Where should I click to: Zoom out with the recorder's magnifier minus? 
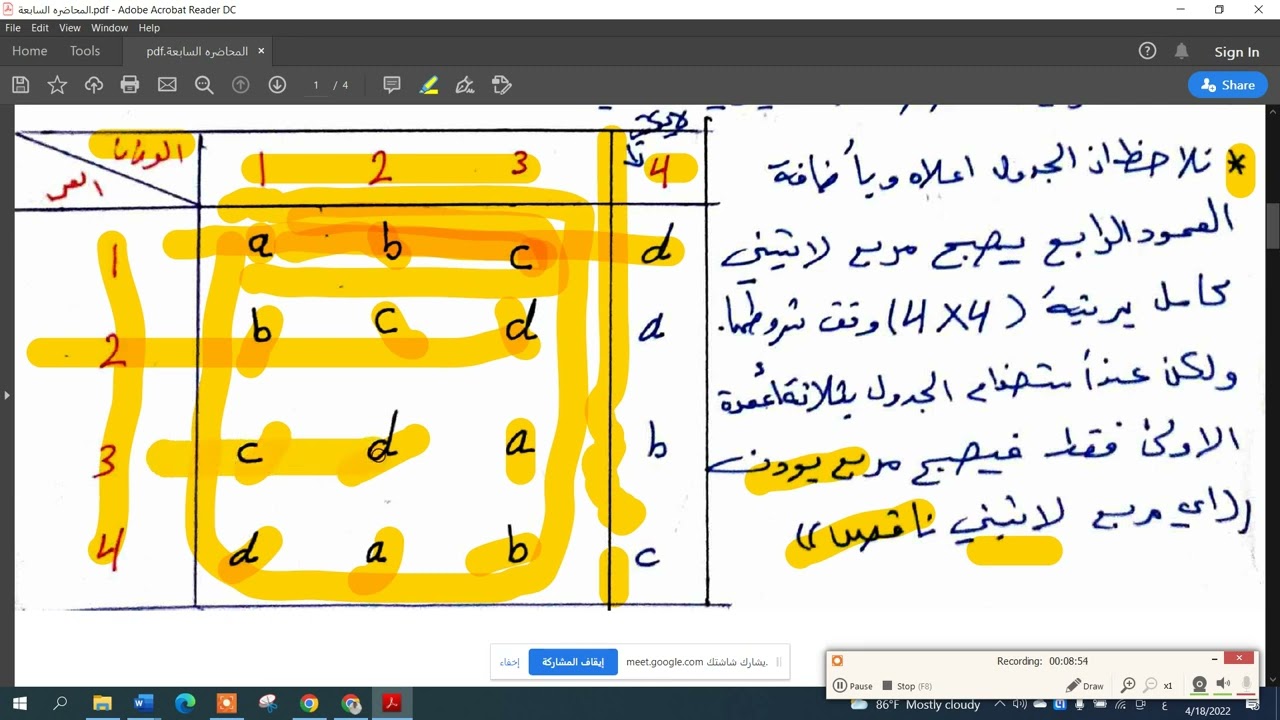click(1150, 685)
